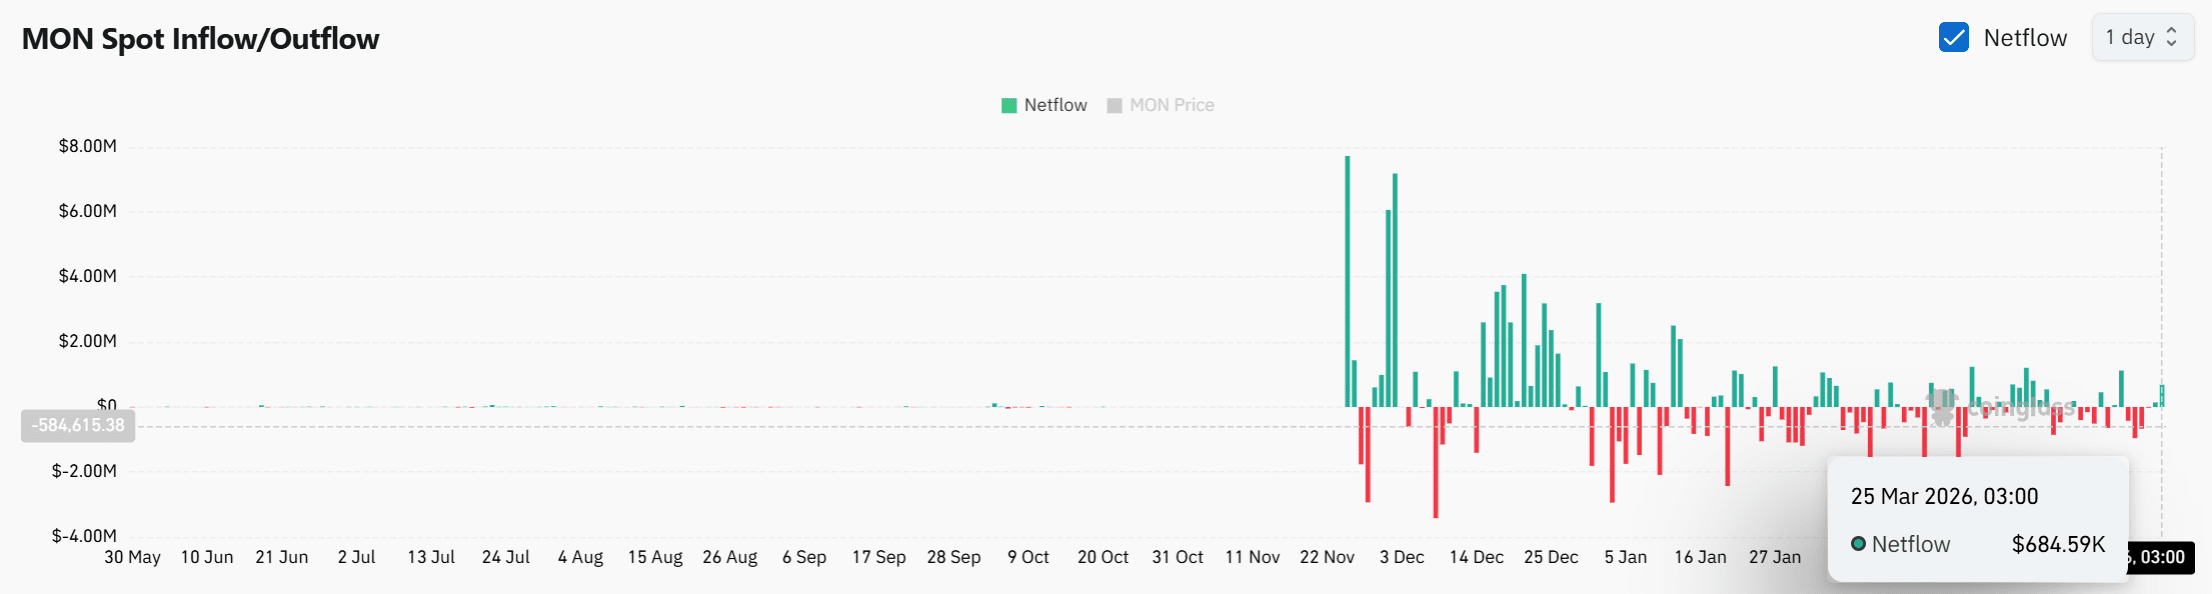
Task: Click the grey -584,615.38 crosshair value tag
Action: click(x=78, y=425)
